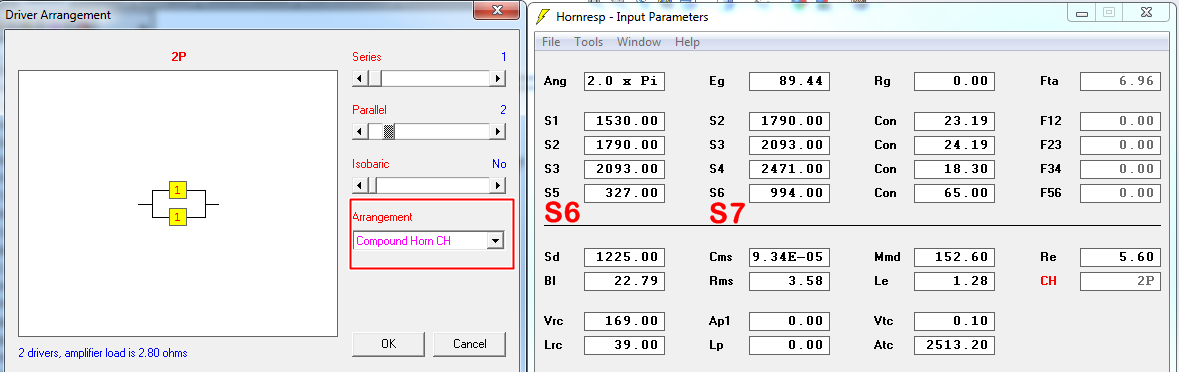Click the Rms field showing 3.58
Image resolution: width=1179 pixels, height=372 pixels.
[790, 281]
